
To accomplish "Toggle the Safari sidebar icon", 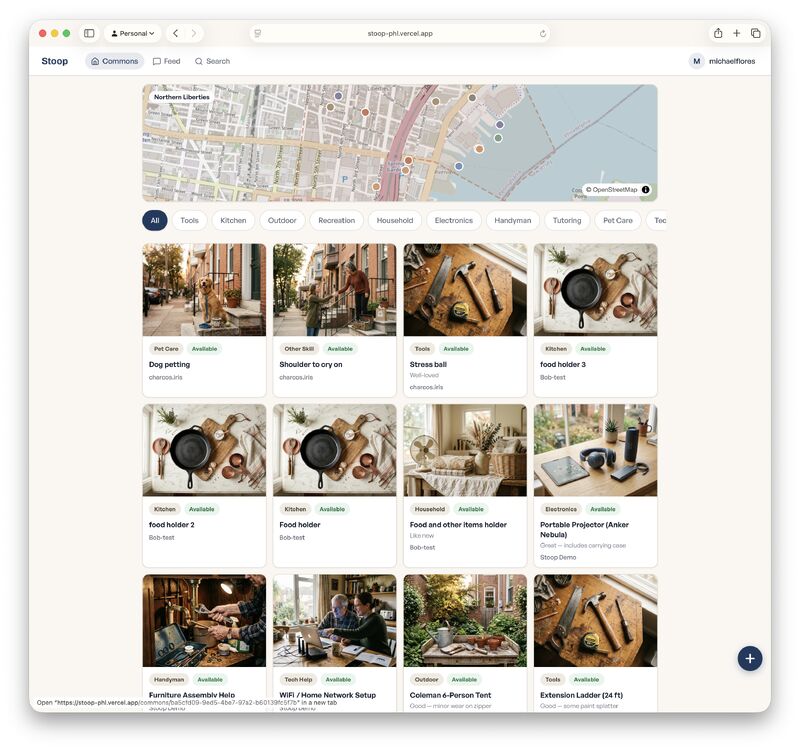I will tap(89, 33).
